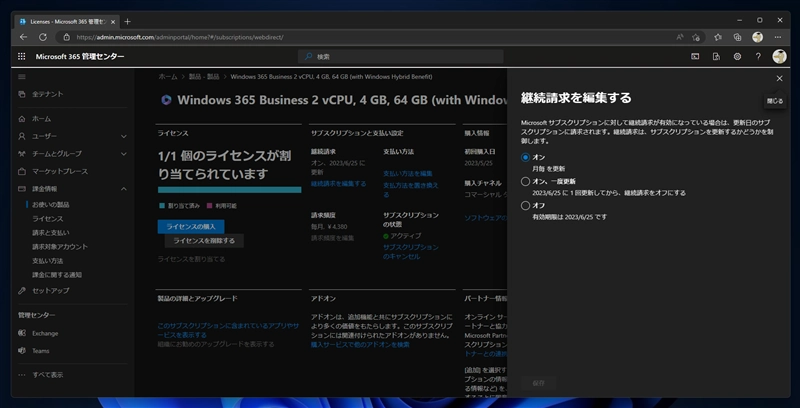Open the Teams admin center

click(x=41, y=351)
